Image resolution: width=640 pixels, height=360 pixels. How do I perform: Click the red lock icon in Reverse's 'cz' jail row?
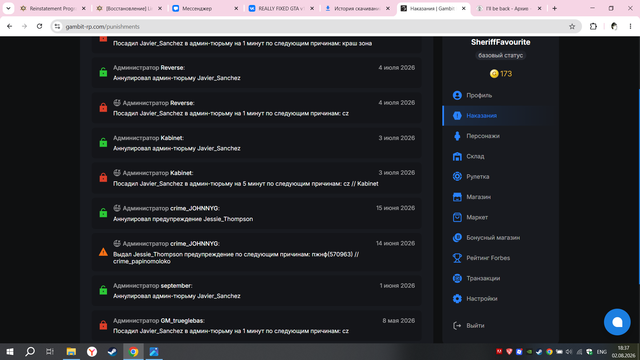click(103, 107)
